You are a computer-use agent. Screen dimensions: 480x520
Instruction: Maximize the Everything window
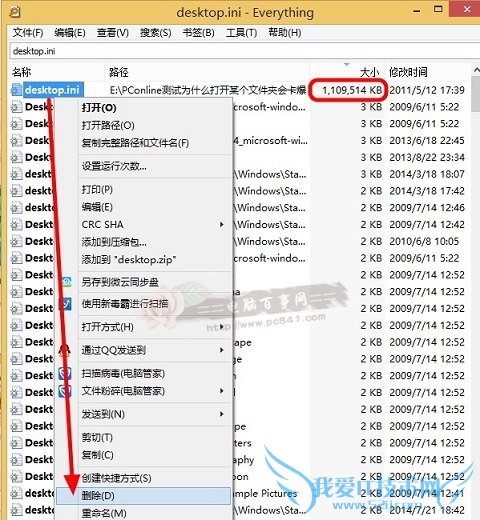(438, 10)
